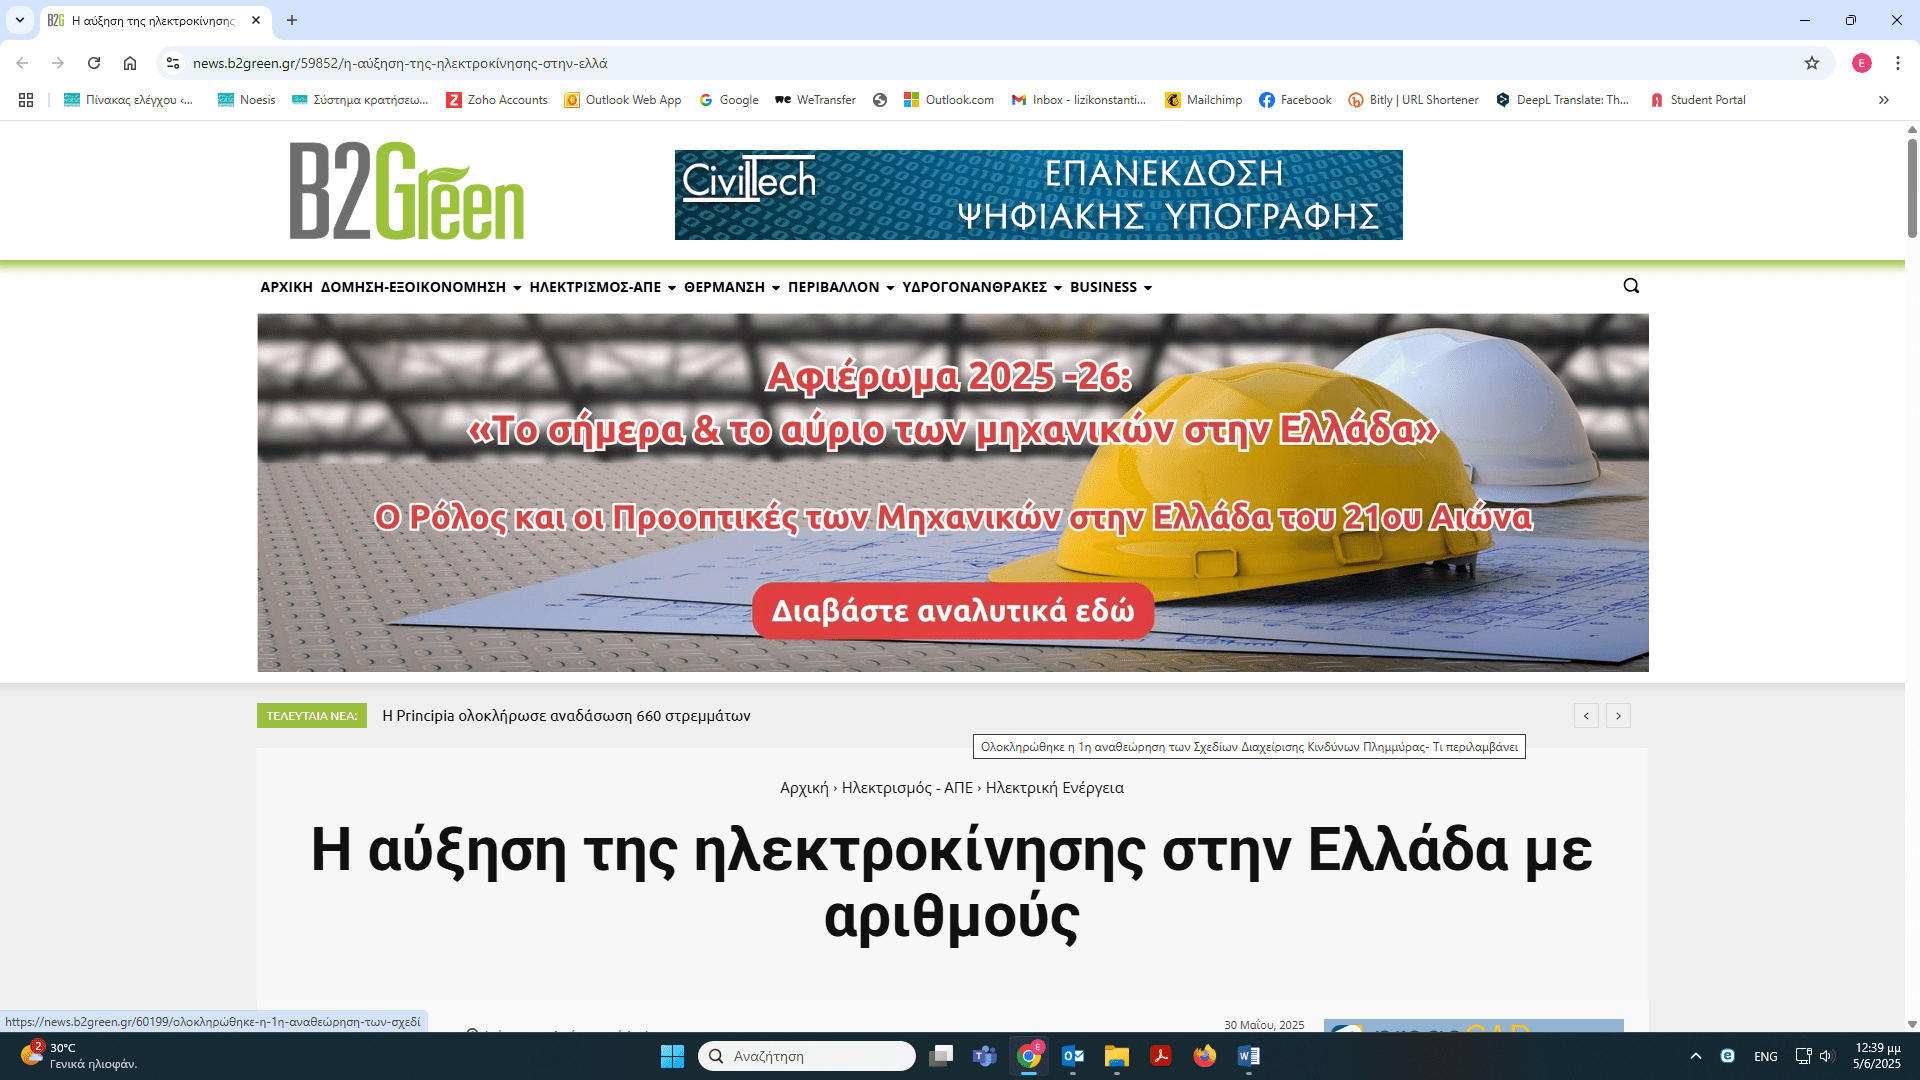Open the Chrome profile avatar icon
The width and height of the screenshot is (1920, 1080).
pyautogui.click(x=1861, y=63)
